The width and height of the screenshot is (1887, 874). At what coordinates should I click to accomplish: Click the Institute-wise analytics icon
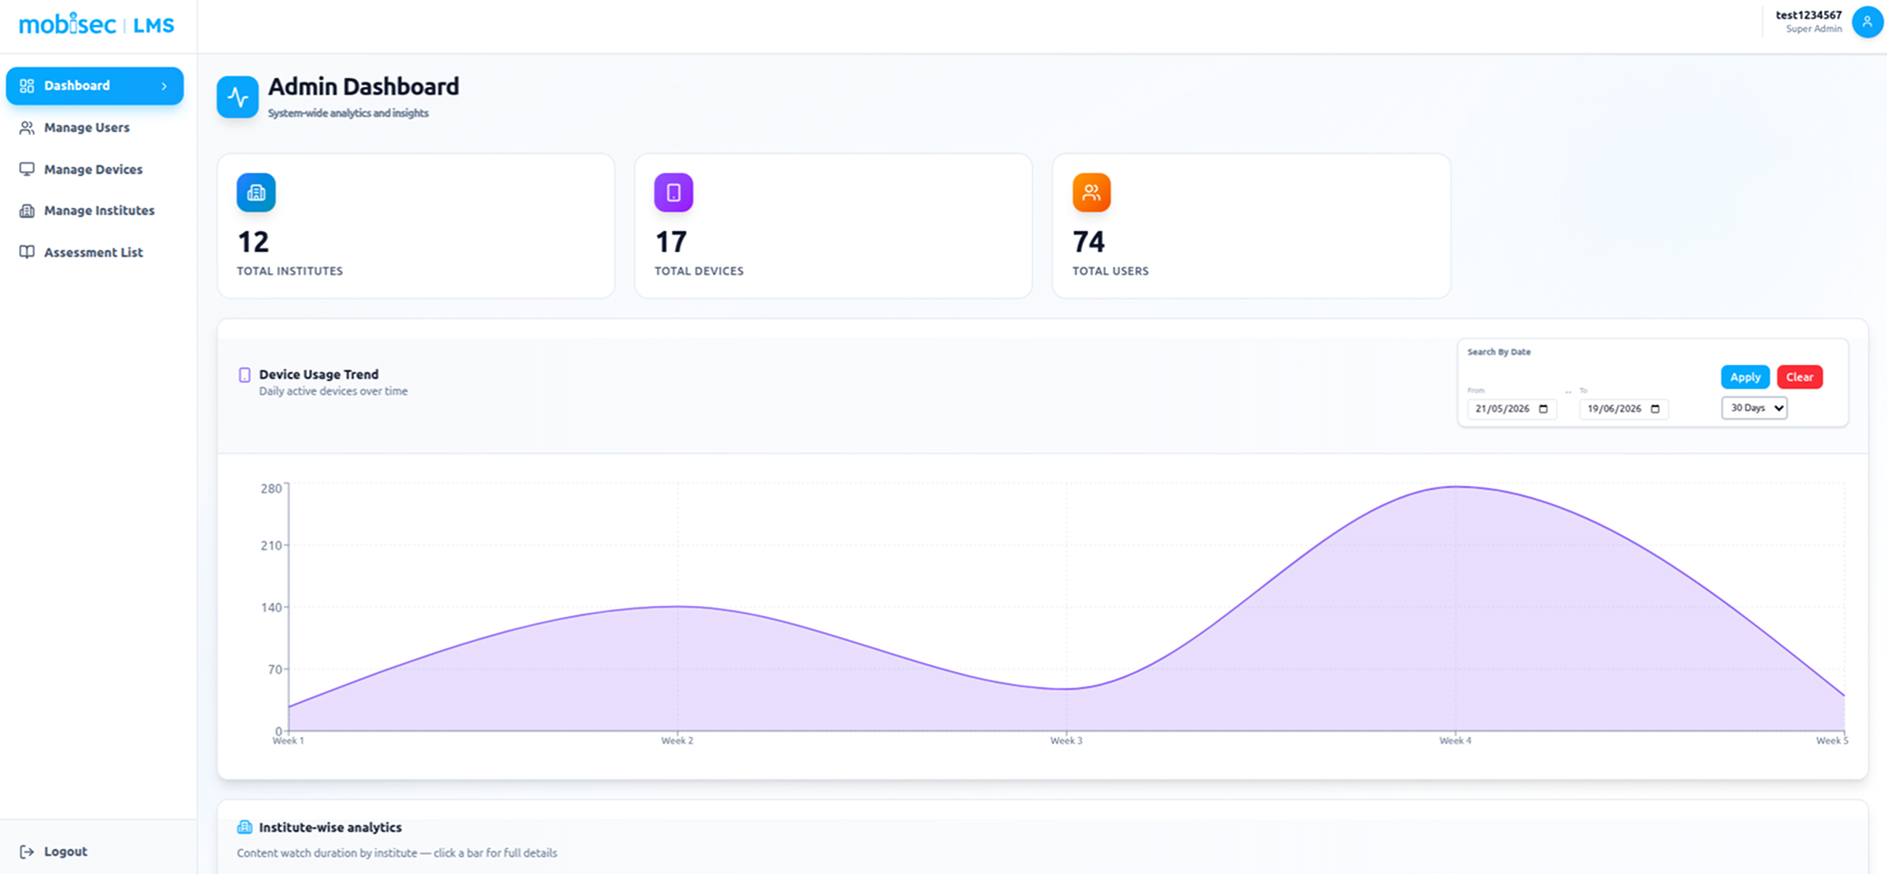click(x=244, y=827)
